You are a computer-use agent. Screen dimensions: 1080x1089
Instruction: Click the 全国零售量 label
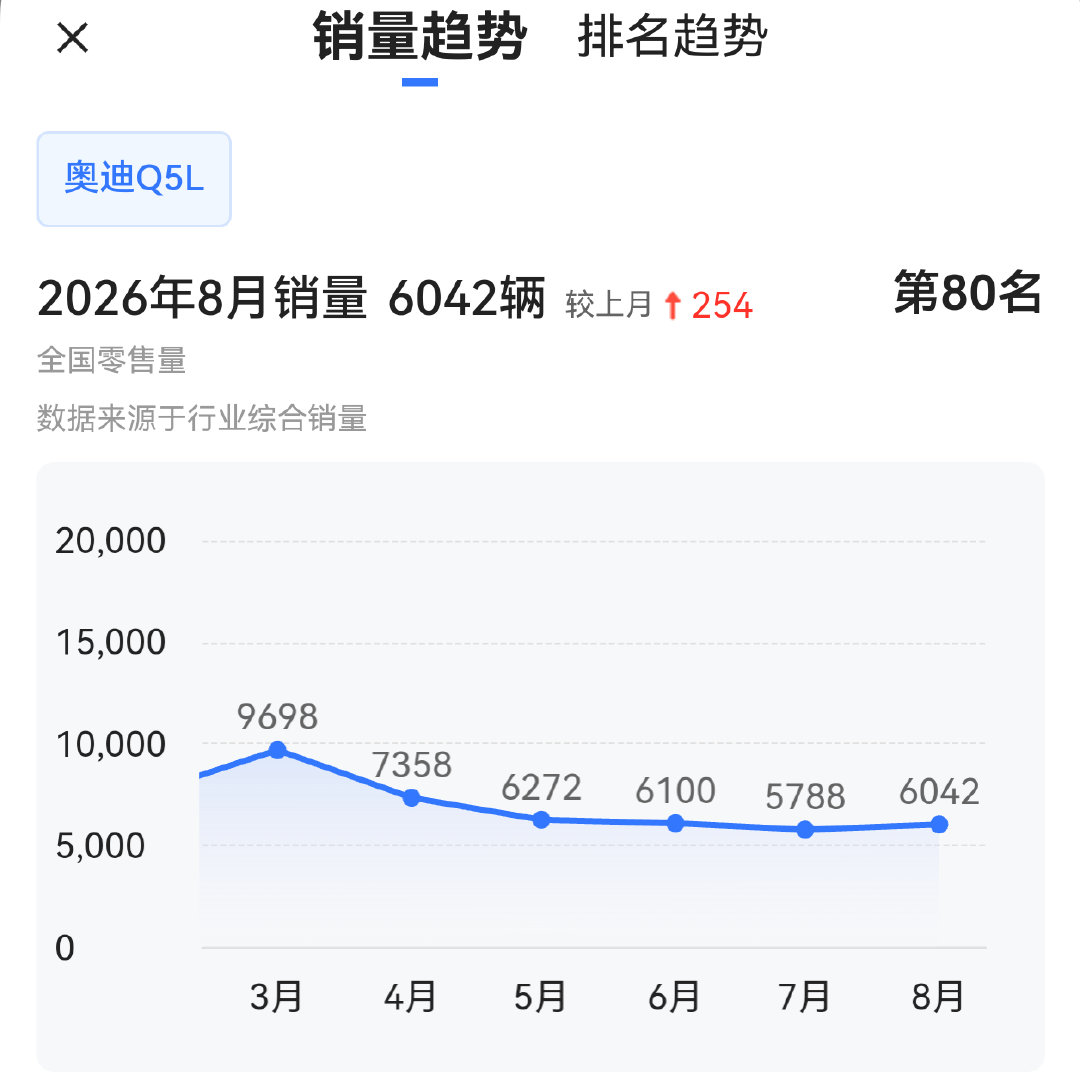click(x=112, y=360)
